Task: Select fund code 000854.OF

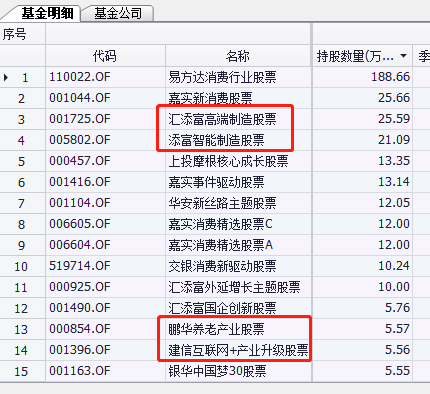Action: (x=80, y=329)
